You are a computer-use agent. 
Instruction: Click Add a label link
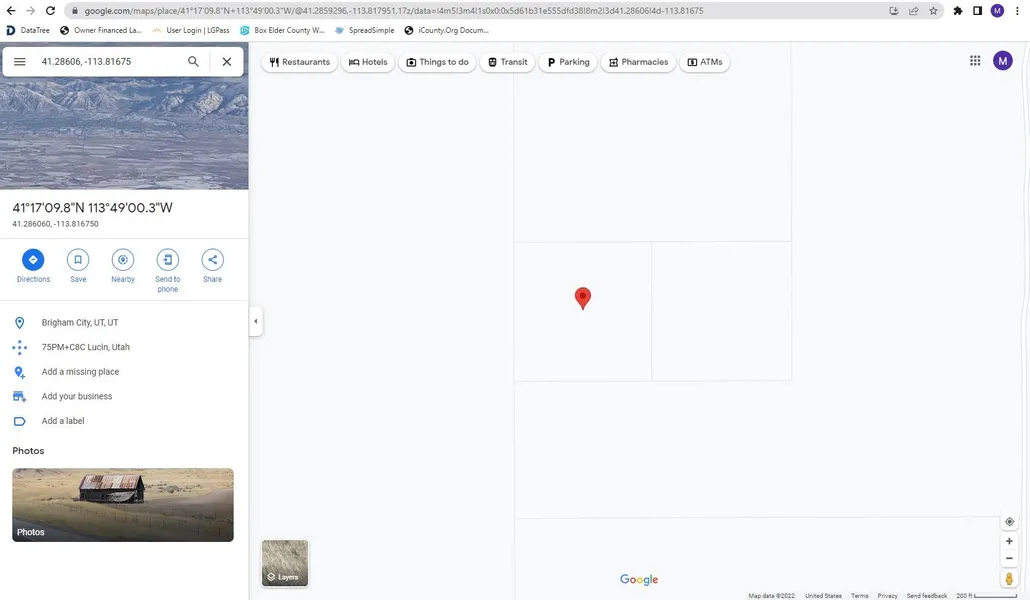pos(63,421)
